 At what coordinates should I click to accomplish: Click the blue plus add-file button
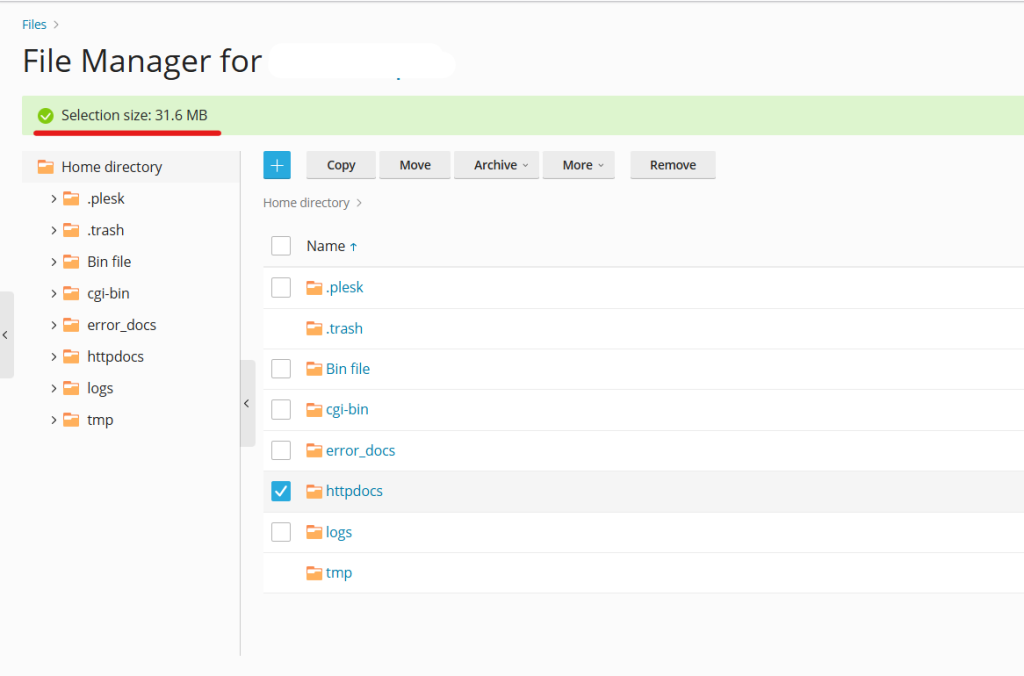coord(277,165)
